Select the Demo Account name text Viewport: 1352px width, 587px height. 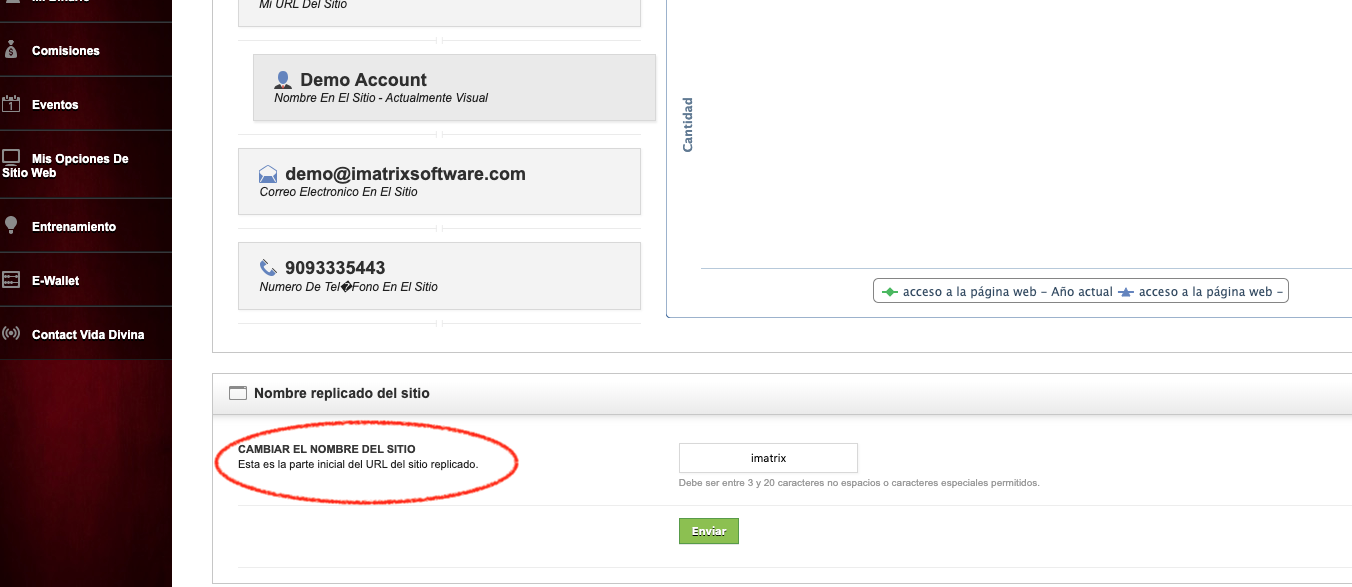(x=363, y=80)
